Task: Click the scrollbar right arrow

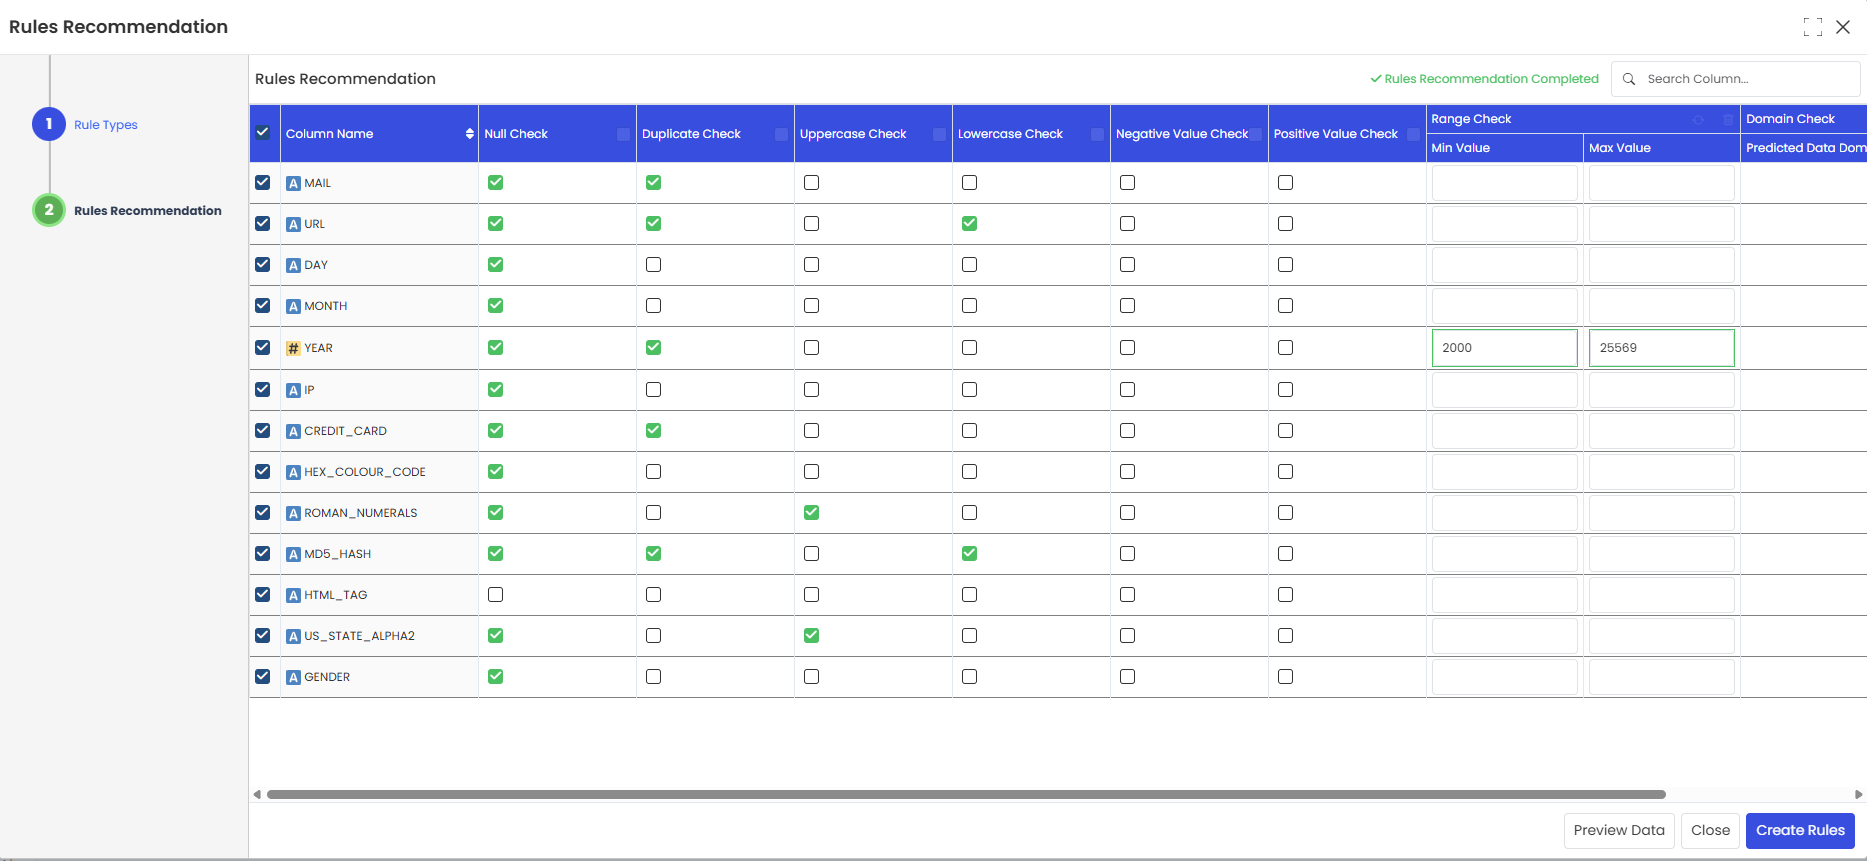Action: point(1858,795)
